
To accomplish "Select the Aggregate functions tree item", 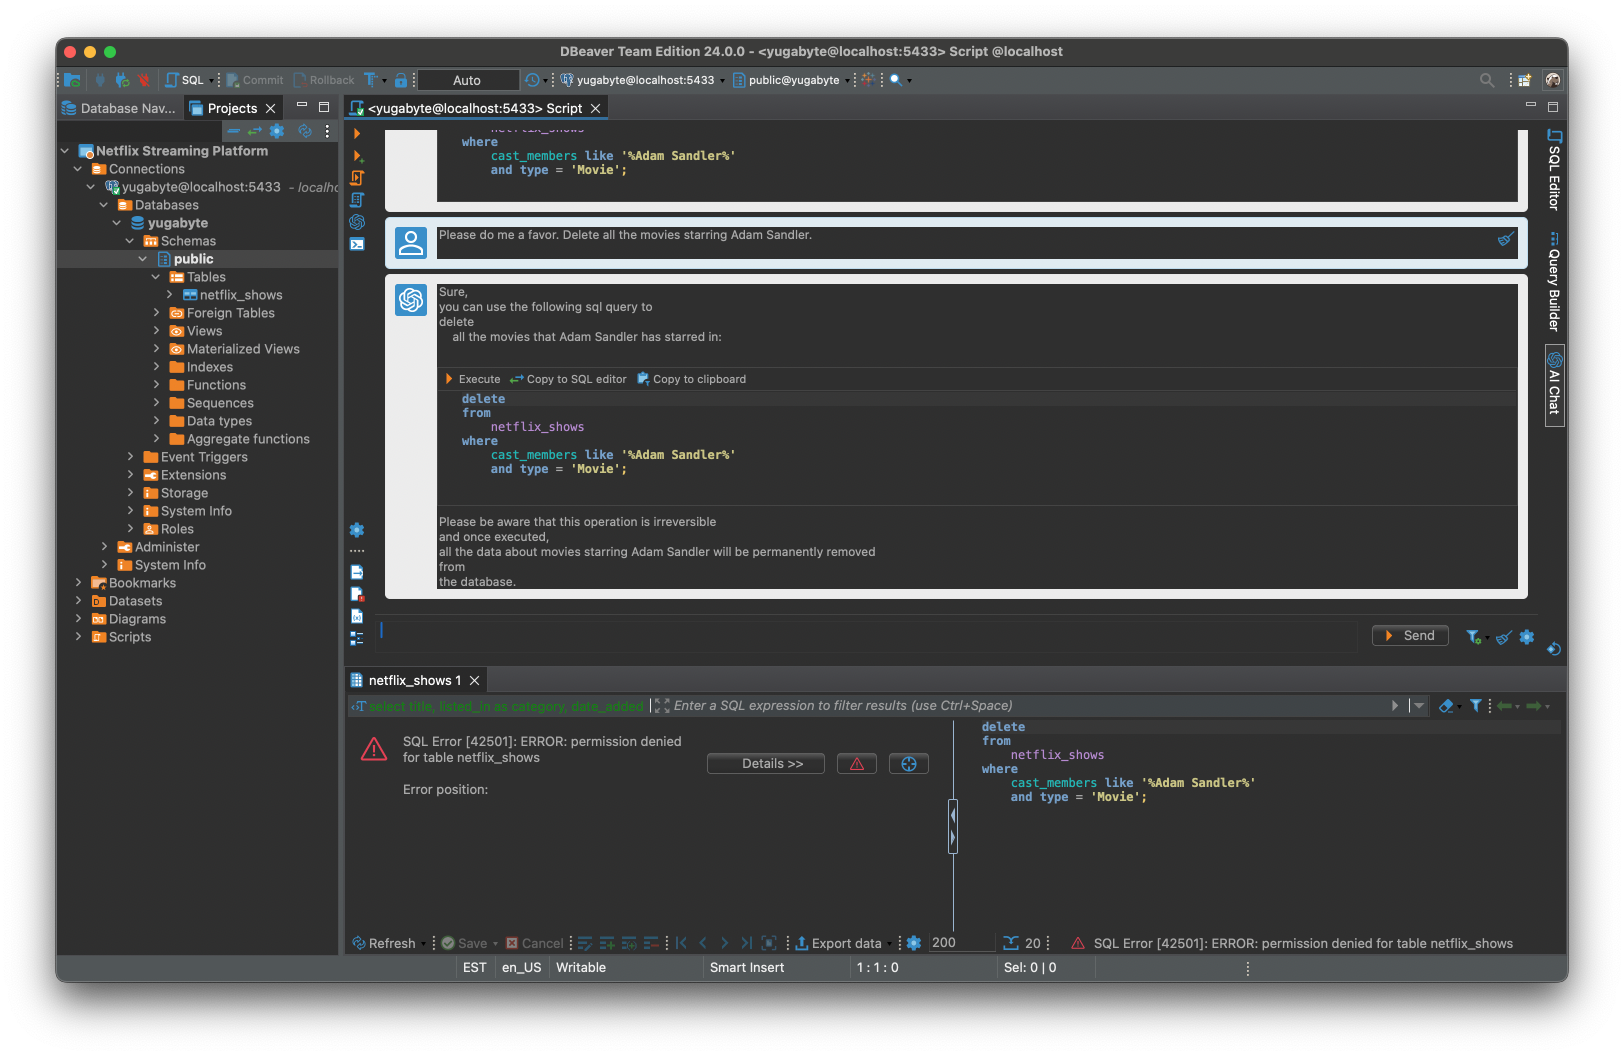I will (x=248, y=439).
